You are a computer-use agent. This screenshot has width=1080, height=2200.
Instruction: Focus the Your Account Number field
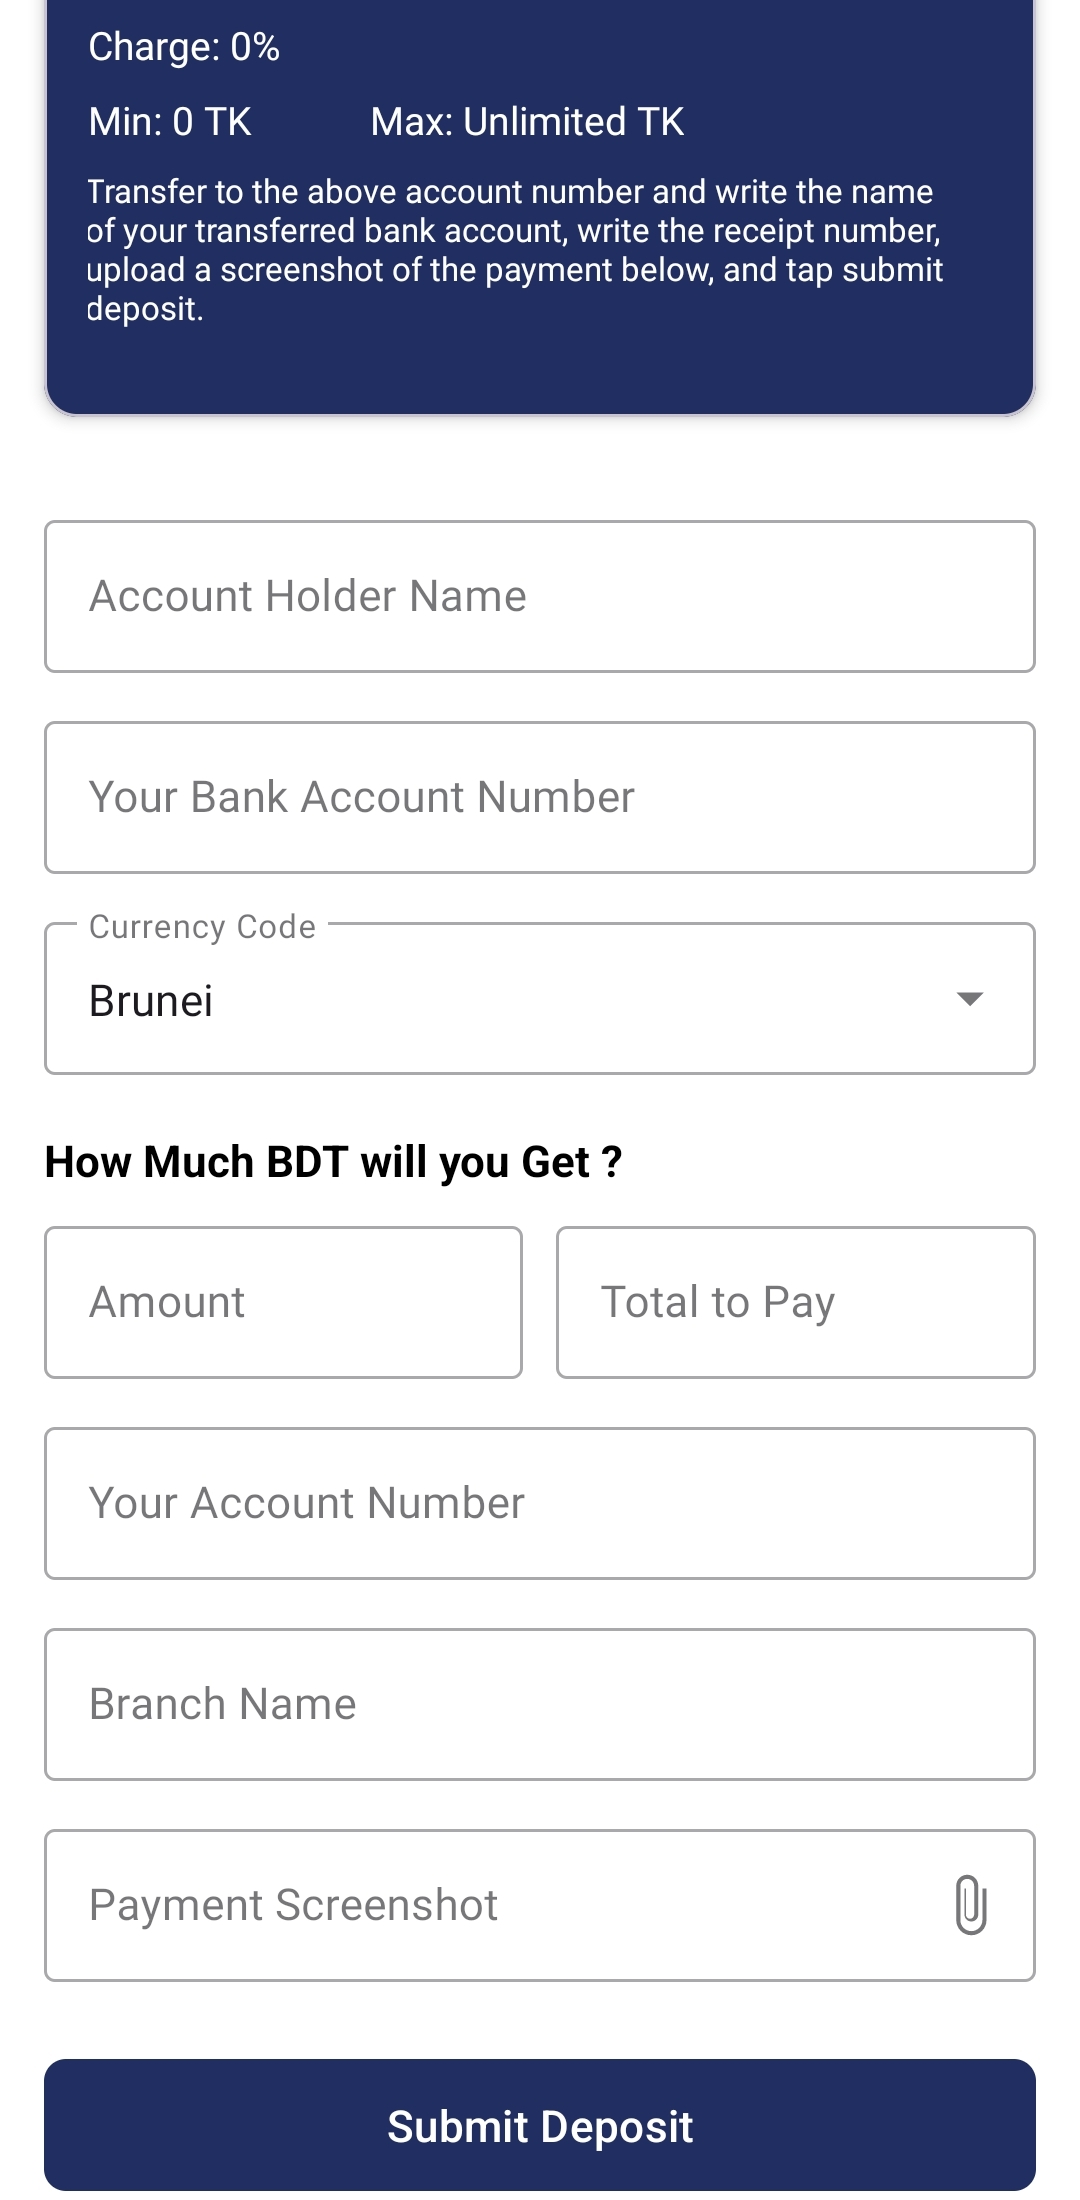click(x=540, y=1503)
